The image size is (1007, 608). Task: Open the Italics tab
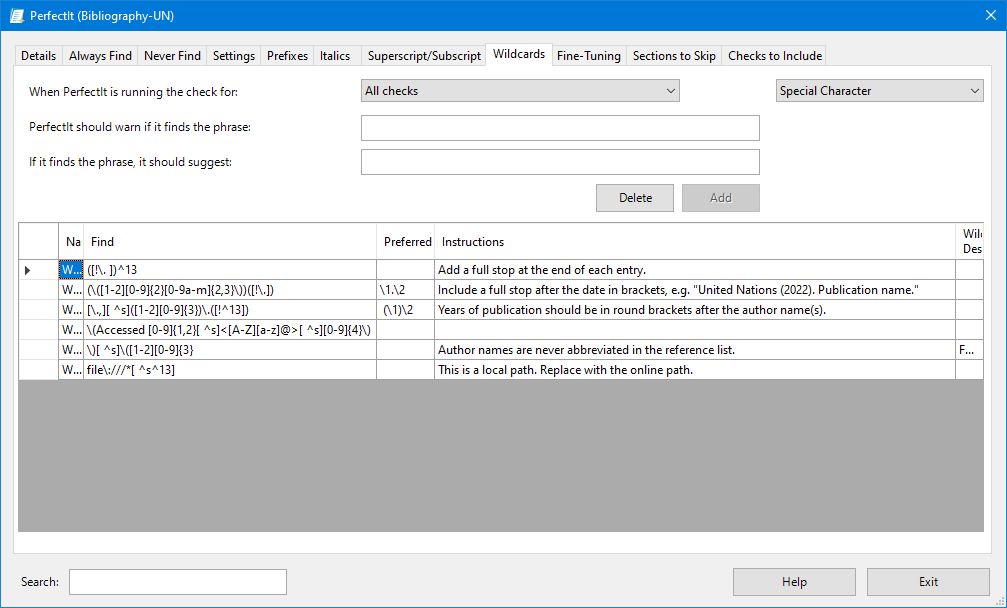(335, 56)
